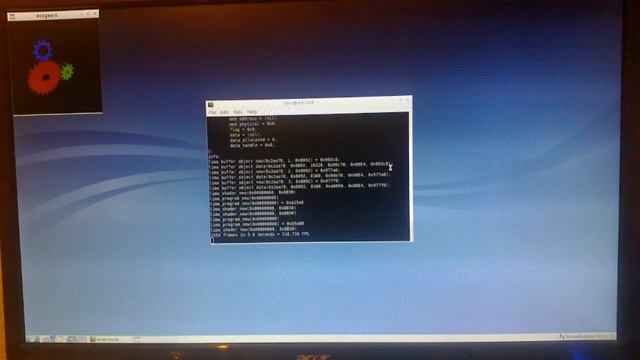Open the File menu in the terminal

(x=212, y=112)
